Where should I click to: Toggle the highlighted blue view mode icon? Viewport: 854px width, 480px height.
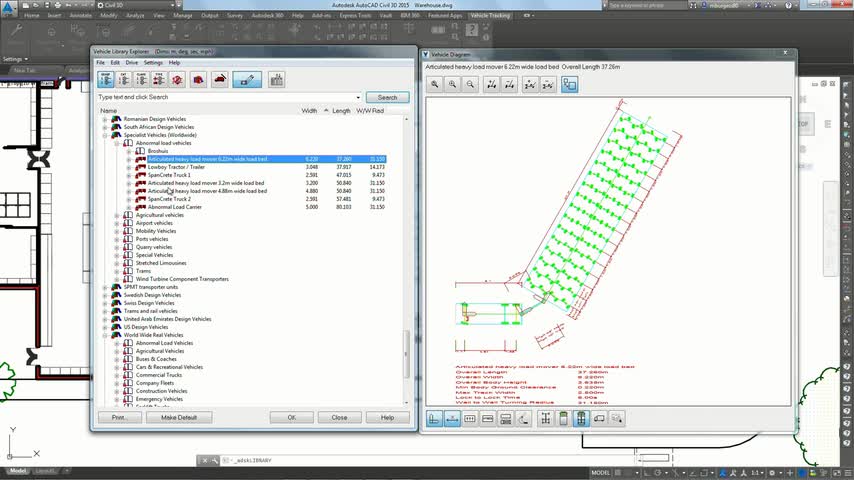coord(570,84)
